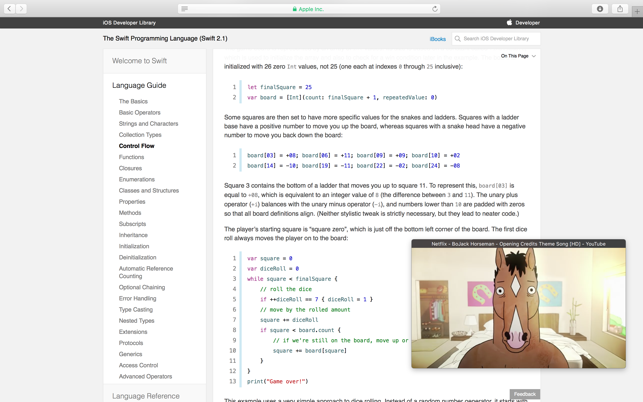Go back with the Safari back arrow
The height and width of the screenshot is (402, 643).
[9, 9]
